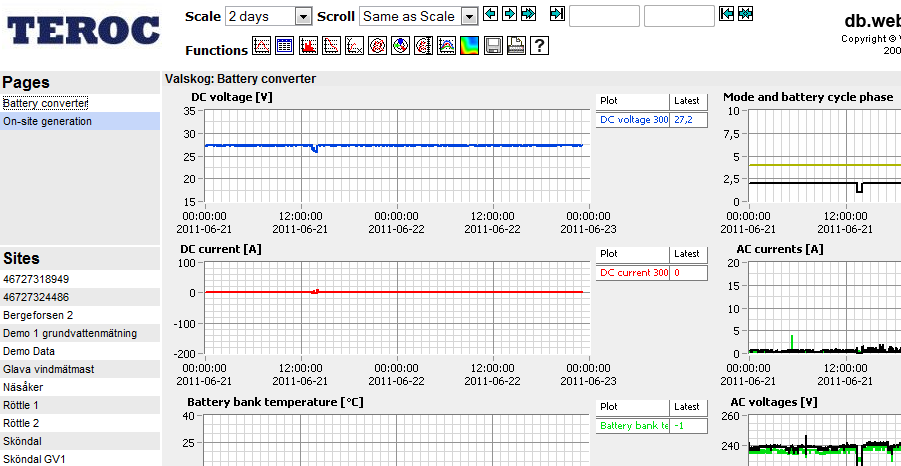Click the scroll left arrow icon
The width and height of the screenshot is (901, 466).
click(x=490, y=13)
